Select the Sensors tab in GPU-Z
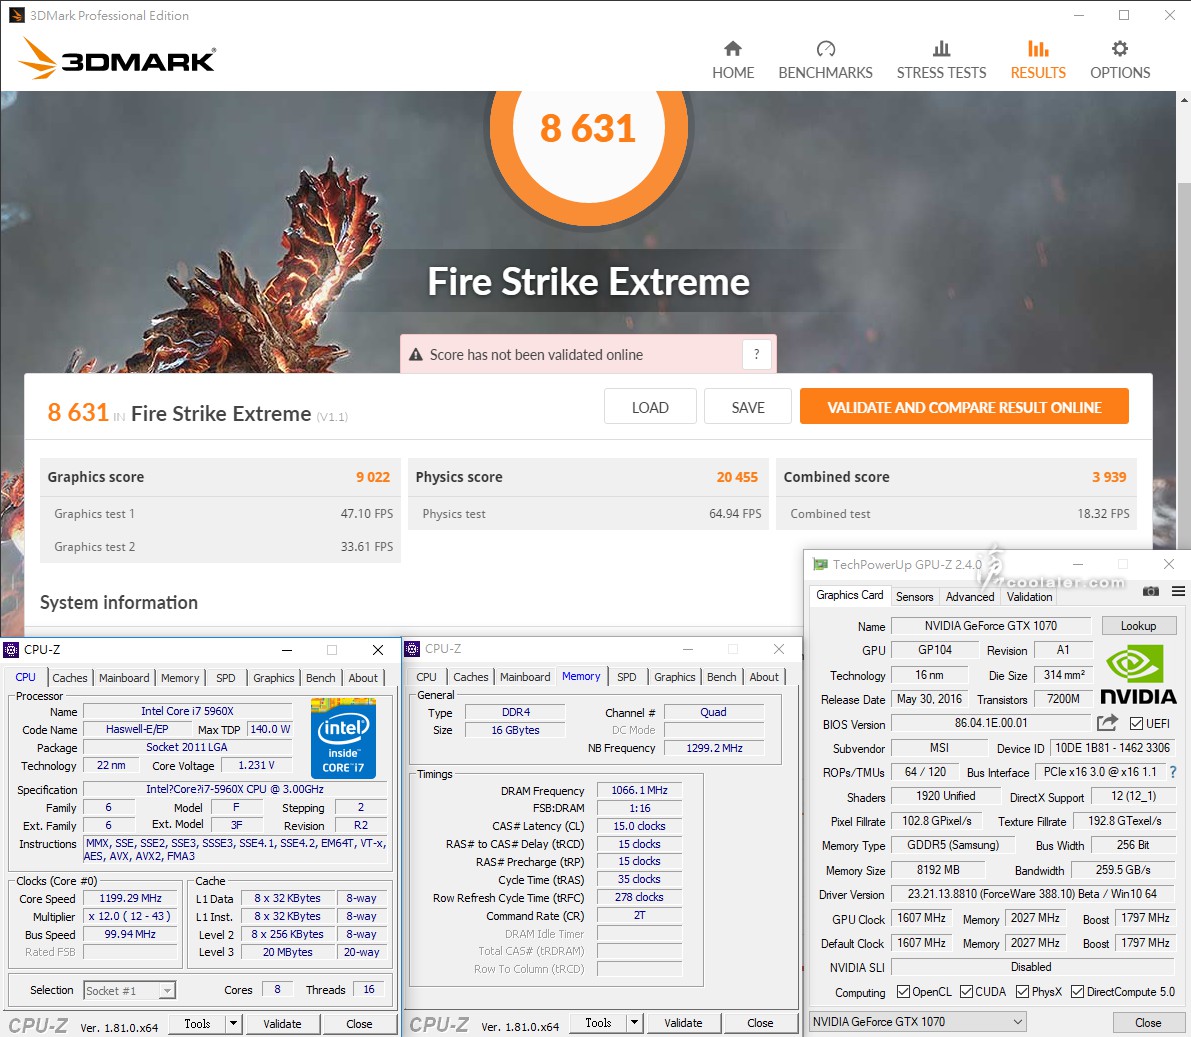Viewport: 1191px width, 1037px height. (x=915, y=596)
